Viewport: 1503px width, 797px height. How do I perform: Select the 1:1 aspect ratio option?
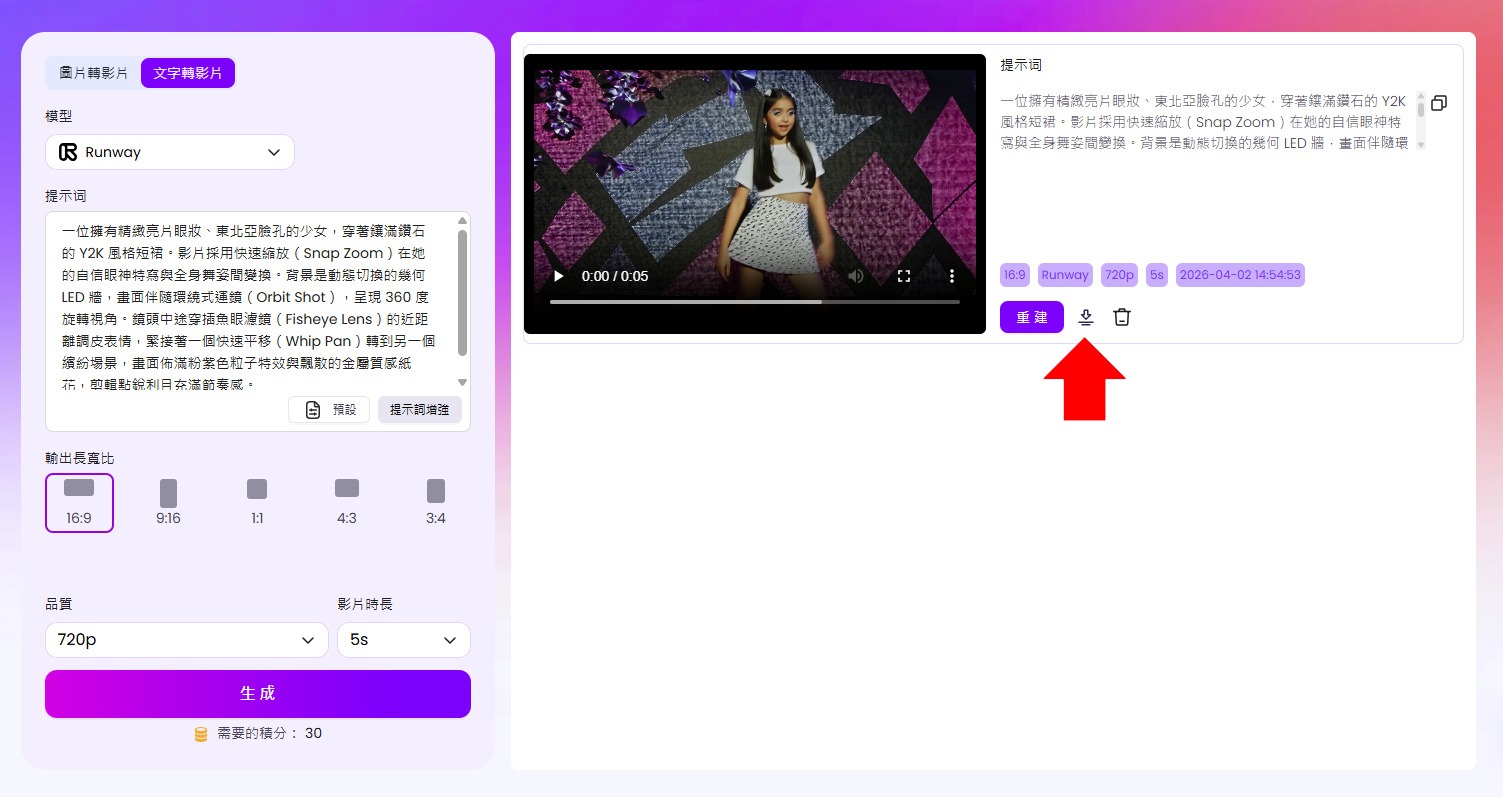pyautogui.click(x=257, y=502)
